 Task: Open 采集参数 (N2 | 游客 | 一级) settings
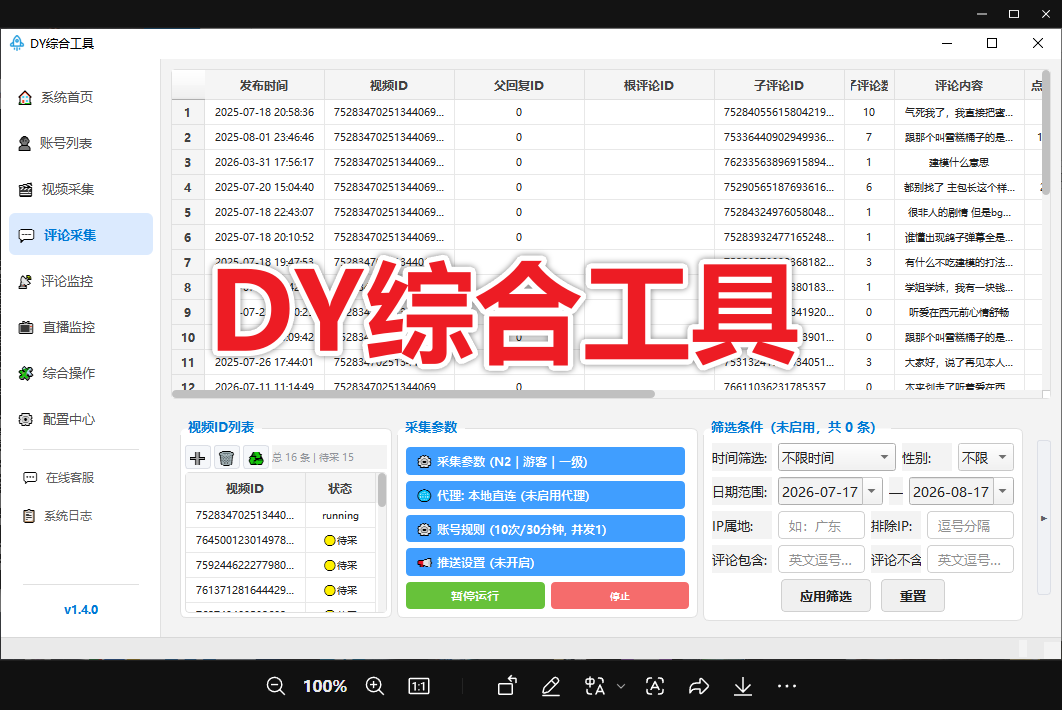pos(545,461)
